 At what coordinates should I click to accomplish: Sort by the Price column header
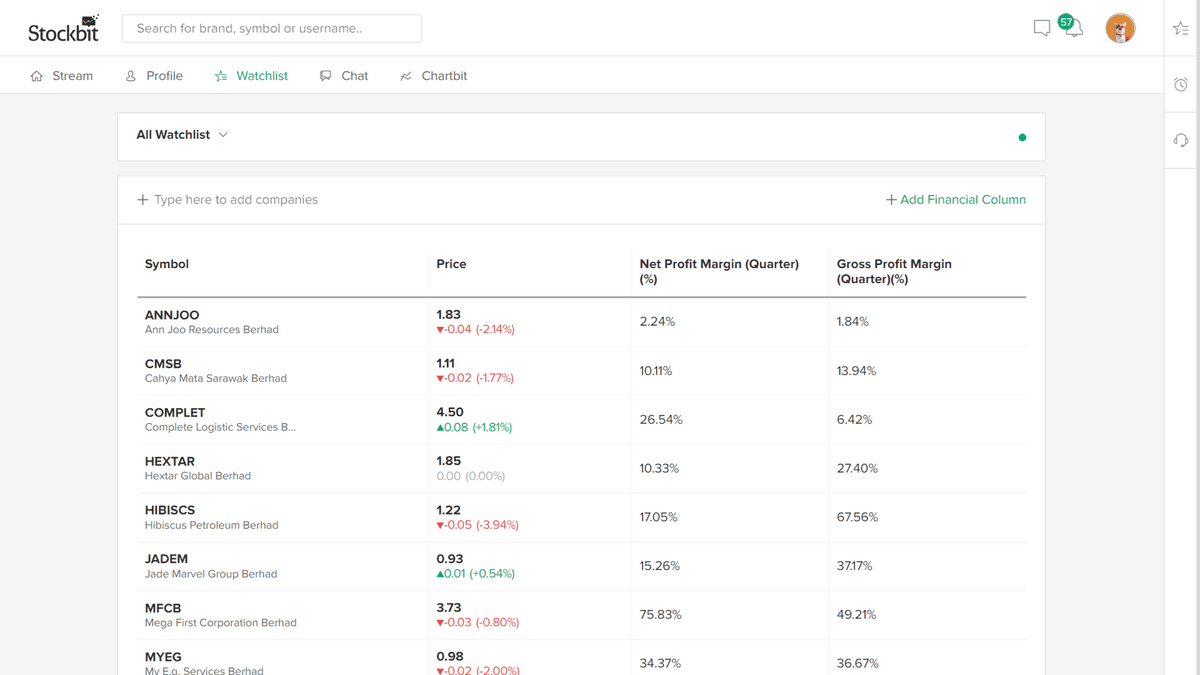click(x=451, y=264)
